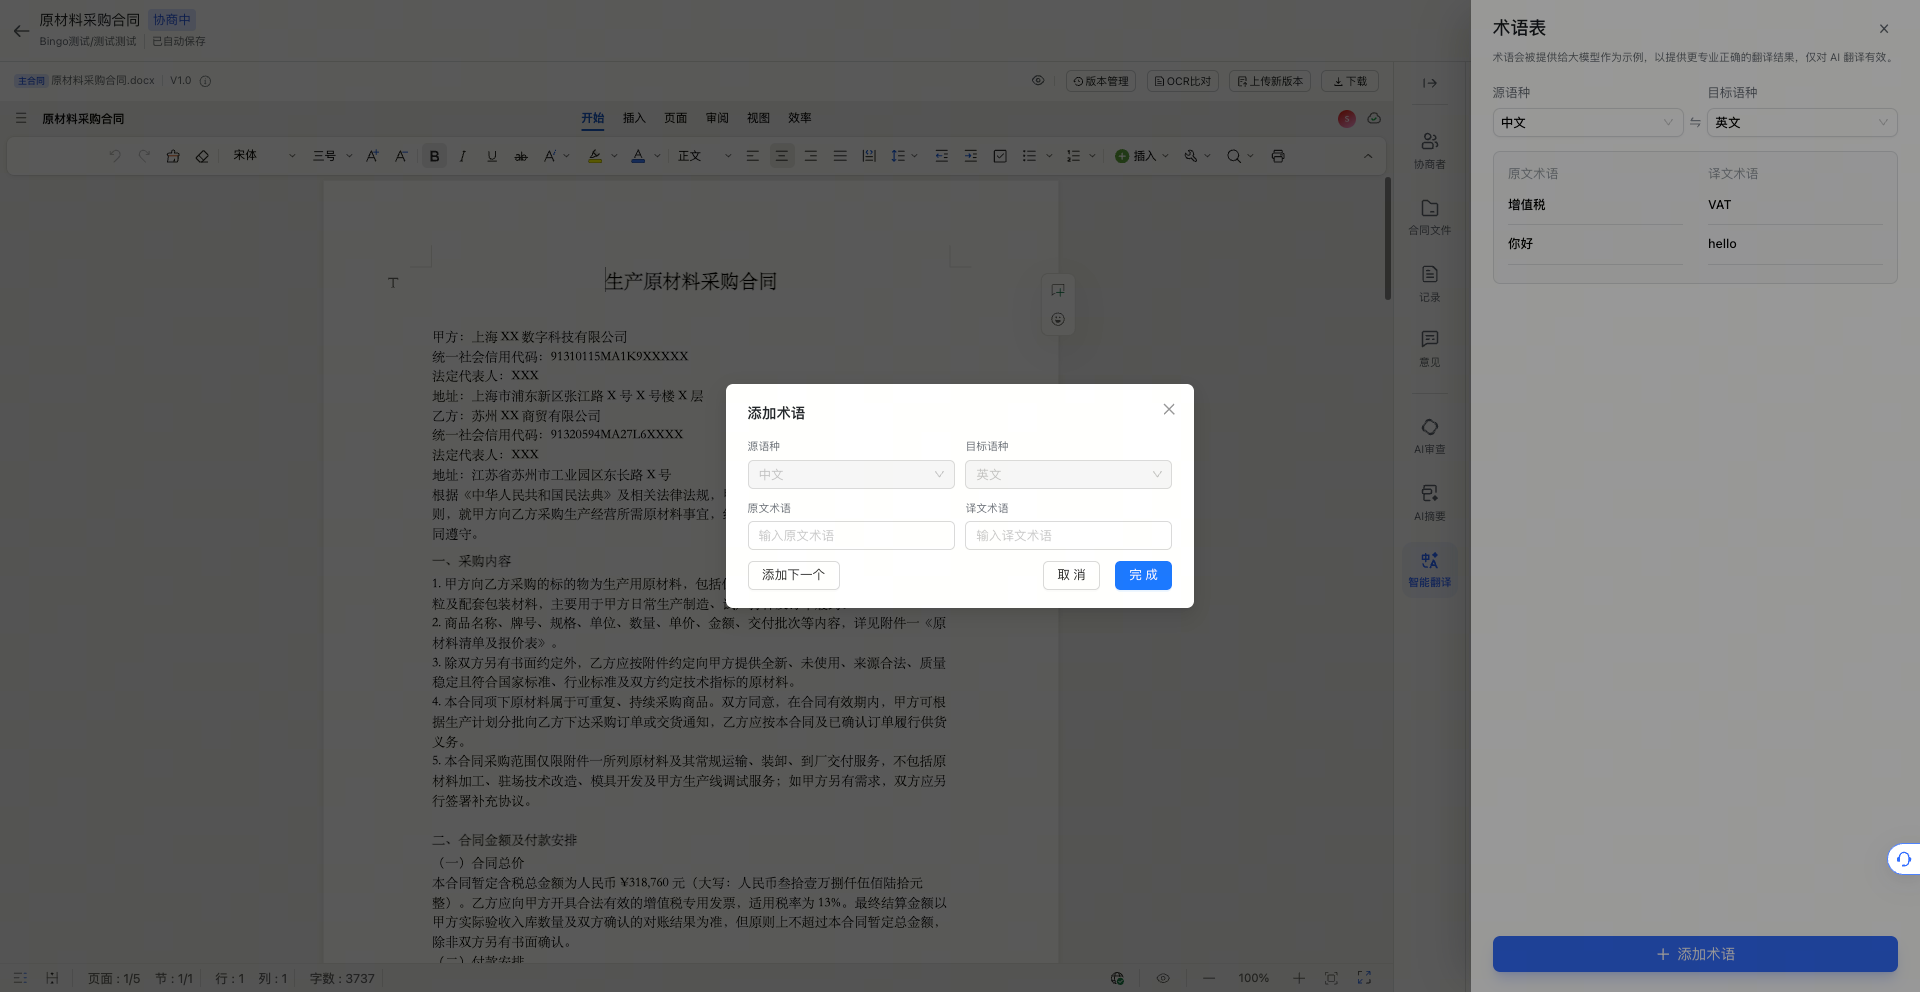Open AI摘要 in the sidebar
Image resolution: width=1920 pixels, height=992 pixels.
coord(1430,502)
